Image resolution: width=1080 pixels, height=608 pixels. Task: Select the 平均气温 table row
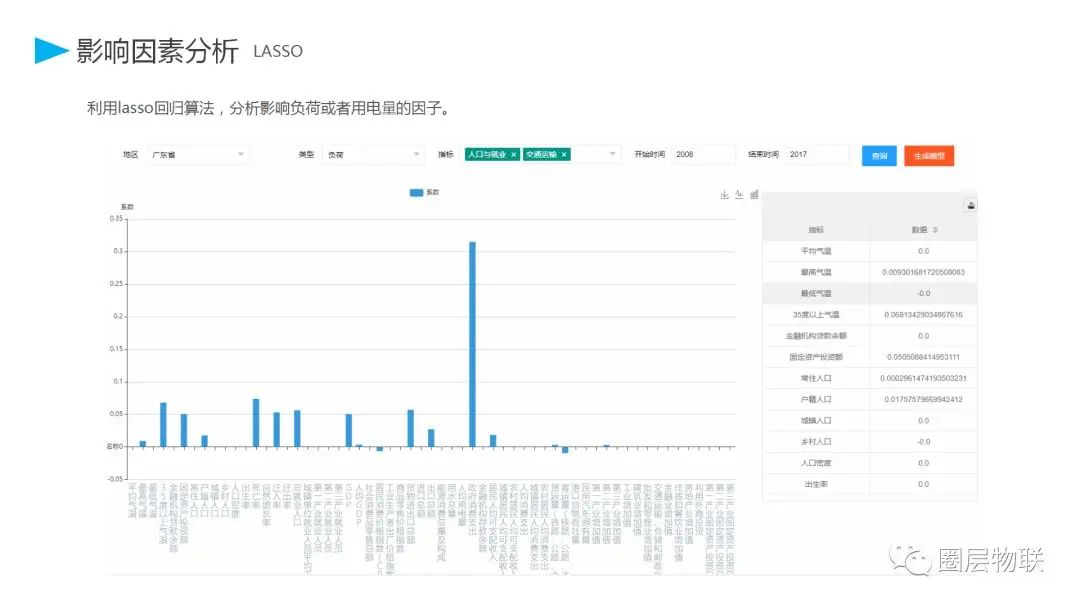coord(869,251)
